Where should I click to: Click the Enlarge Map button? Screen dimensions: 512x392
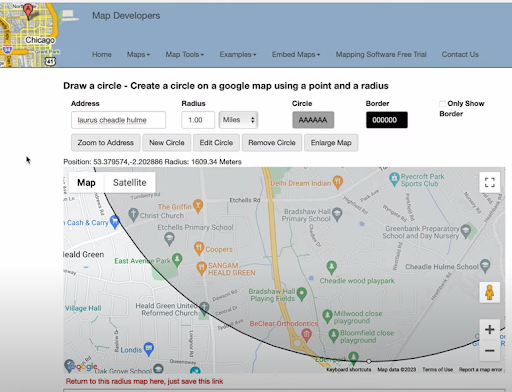pyautogui.click(x=331, y=143)
